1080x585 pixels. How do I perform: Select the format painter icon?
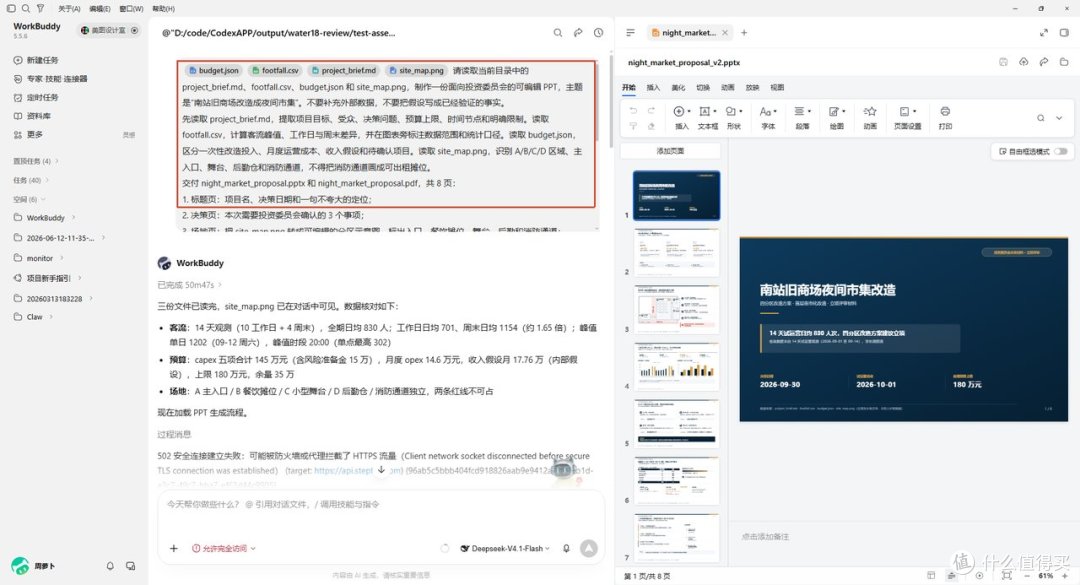click(x=633, y=126)
